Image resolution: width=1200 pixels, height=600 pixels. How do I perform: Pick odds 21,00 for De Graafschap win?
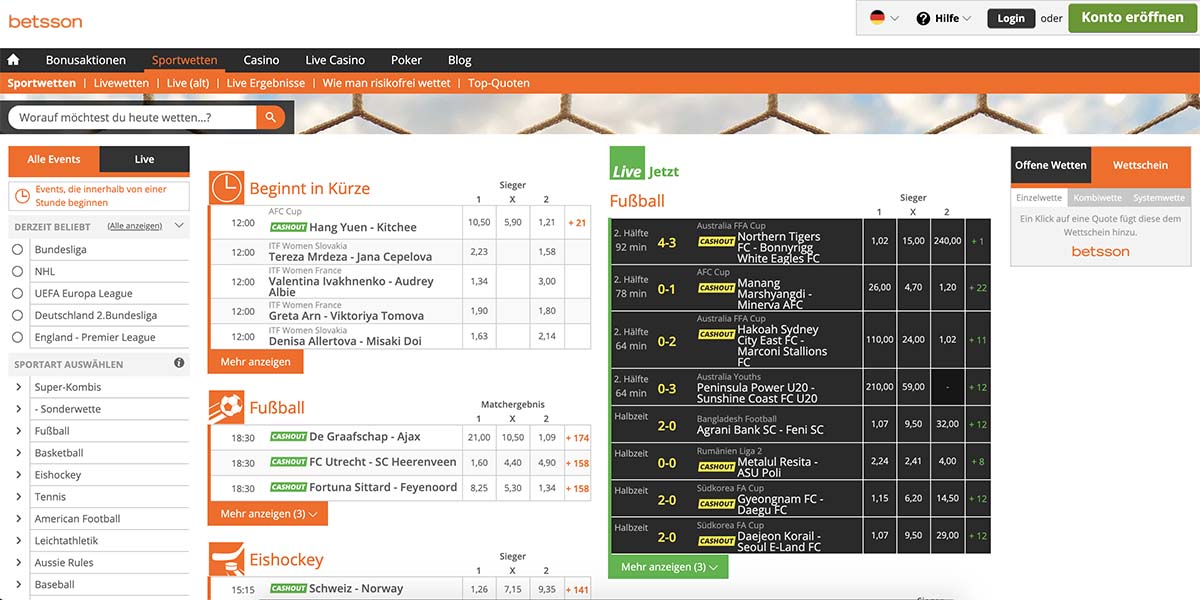(x=479, y=437)
